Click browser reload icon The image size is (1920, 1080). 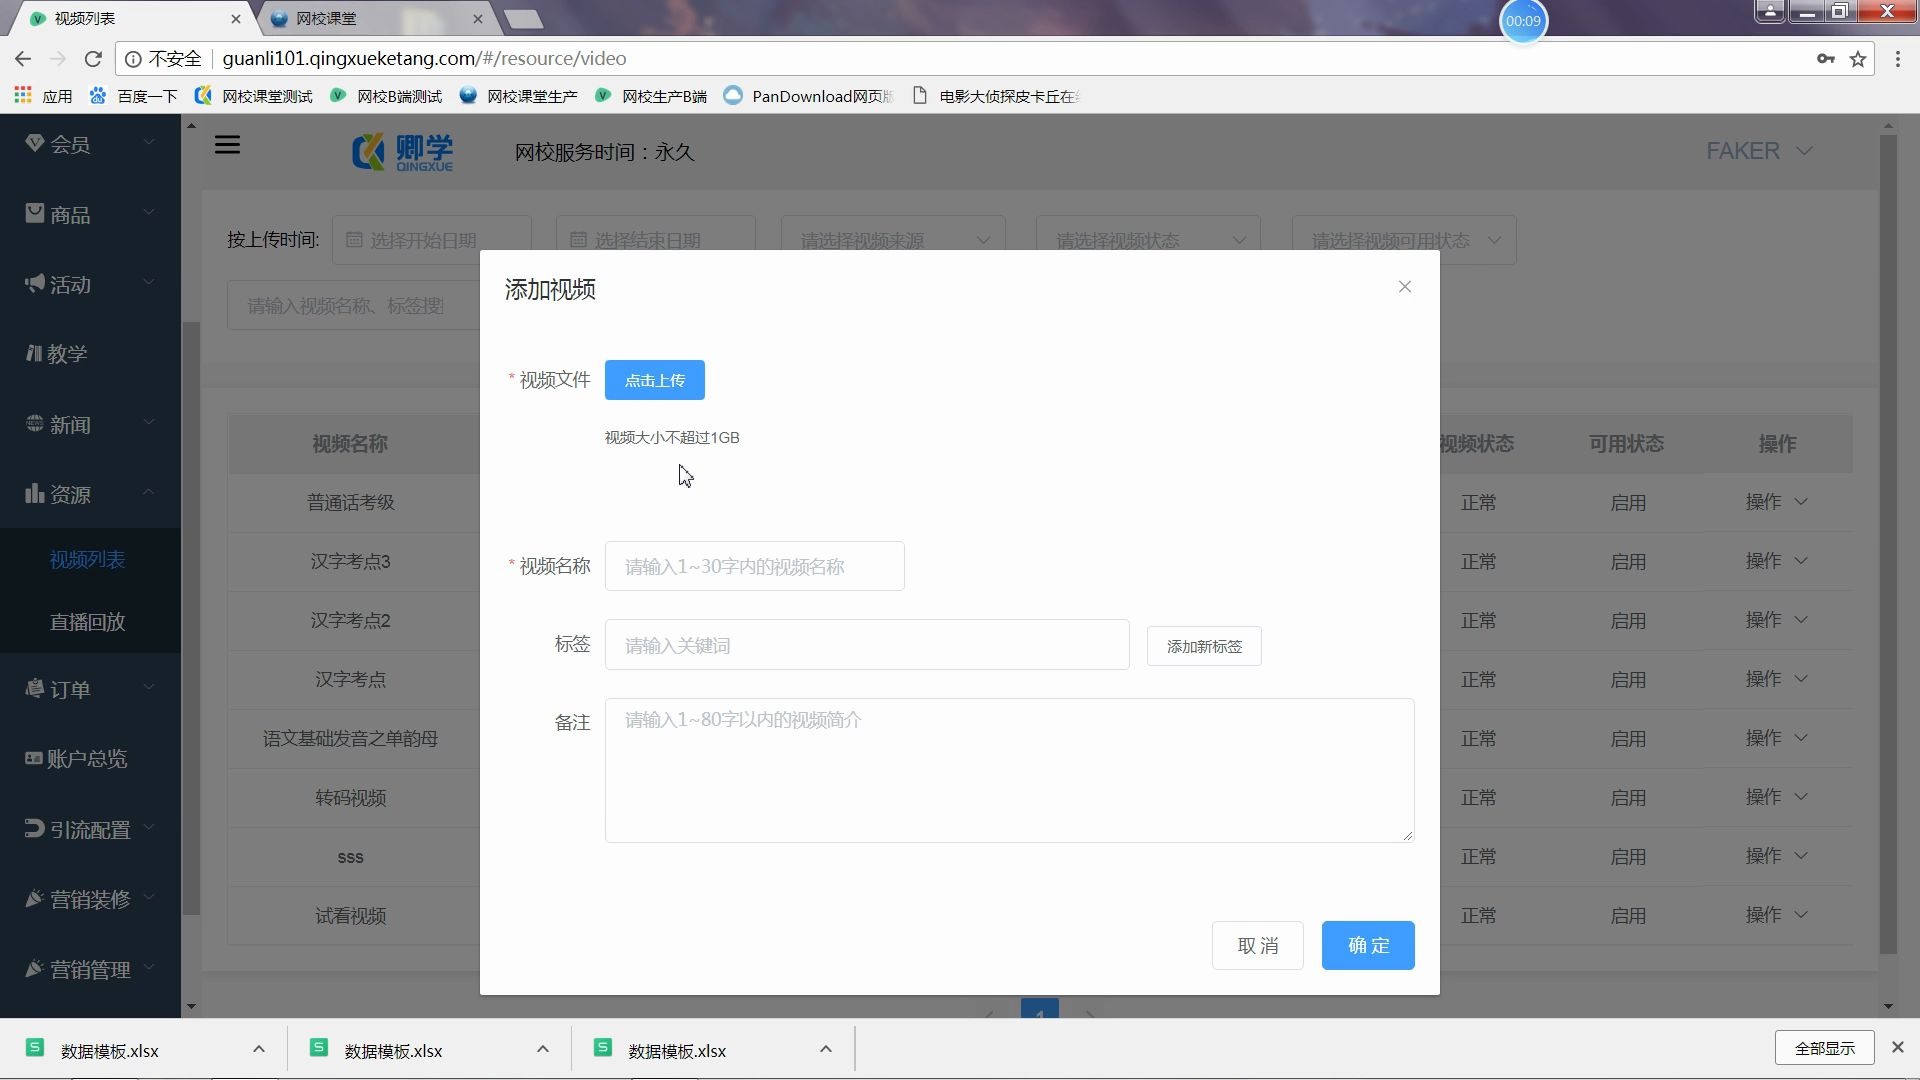click(x=93, y=59)
